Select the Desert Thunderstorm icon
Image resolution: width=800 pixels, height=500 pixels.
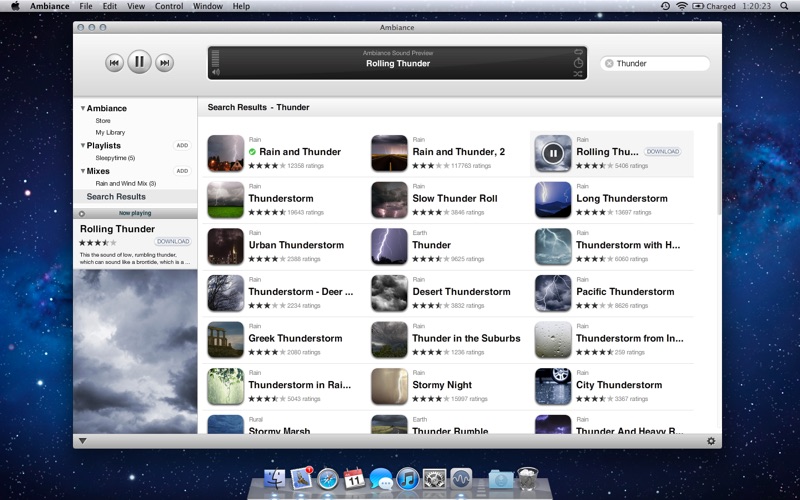click(x=389, y=293)
